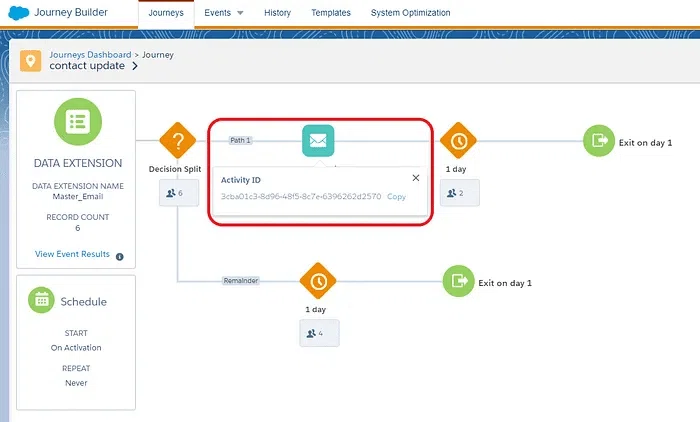Screen dimensions: 700x422
Task: Open the Events tab
Action: [217, 13]
